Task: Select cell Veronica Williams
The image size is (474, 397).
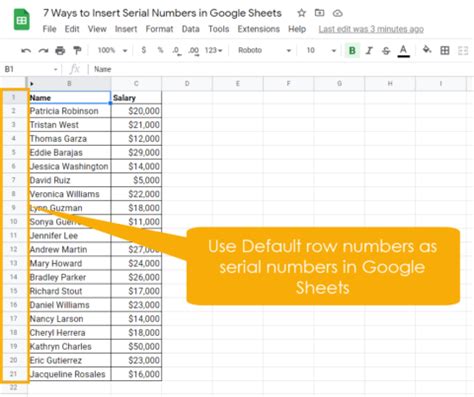Action: coord(69,194)
